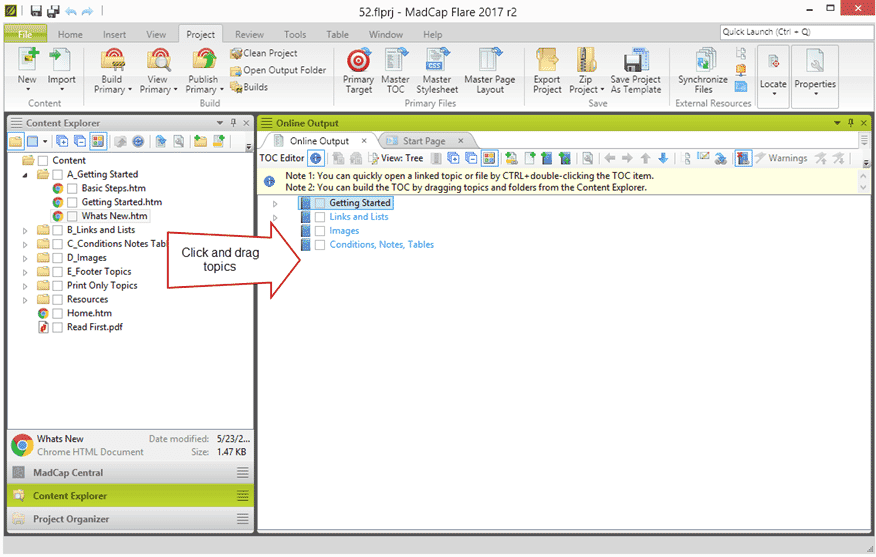Click the View Primary icon

159,60
